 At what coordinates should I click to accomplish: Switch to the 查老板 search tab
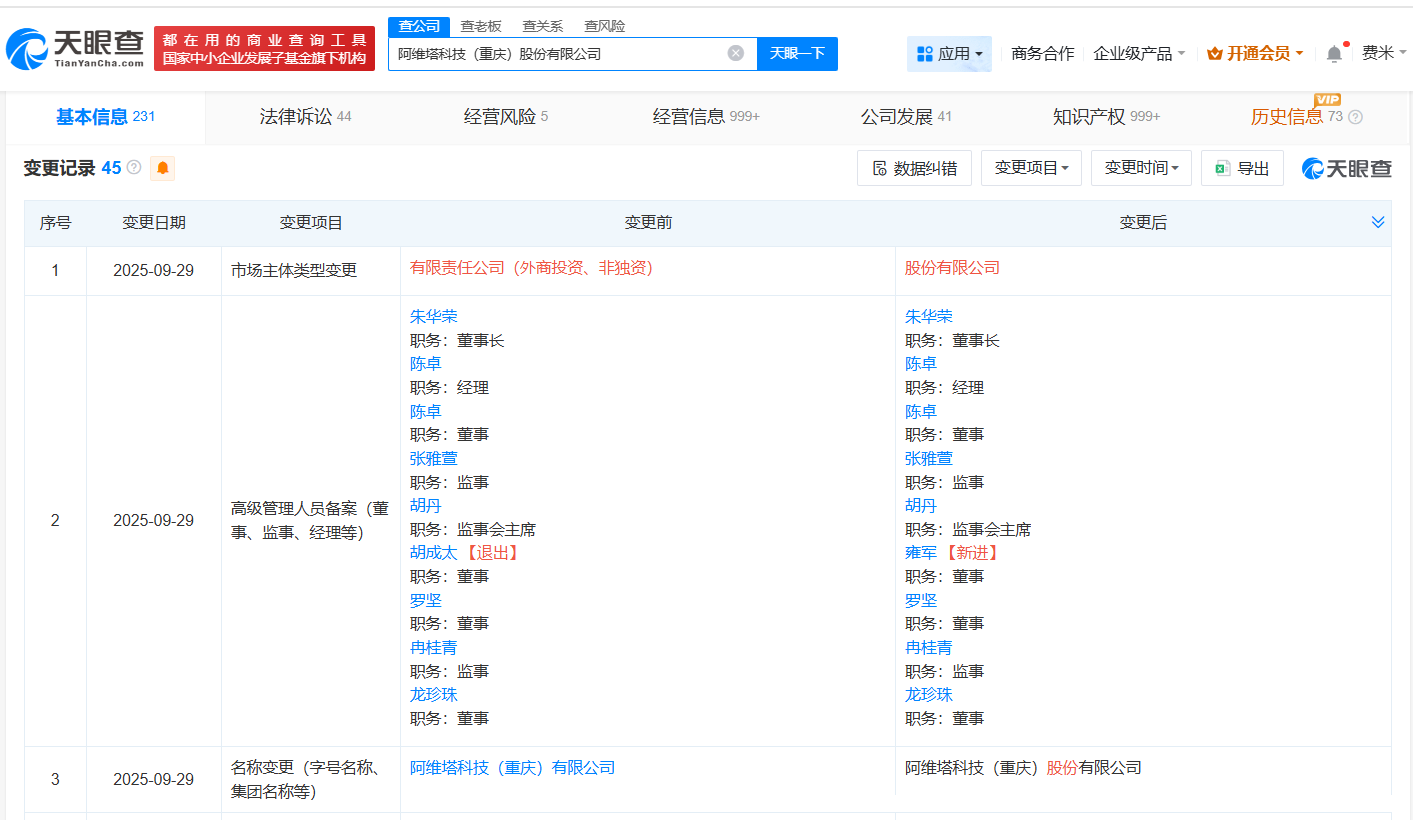click(479, 25)
